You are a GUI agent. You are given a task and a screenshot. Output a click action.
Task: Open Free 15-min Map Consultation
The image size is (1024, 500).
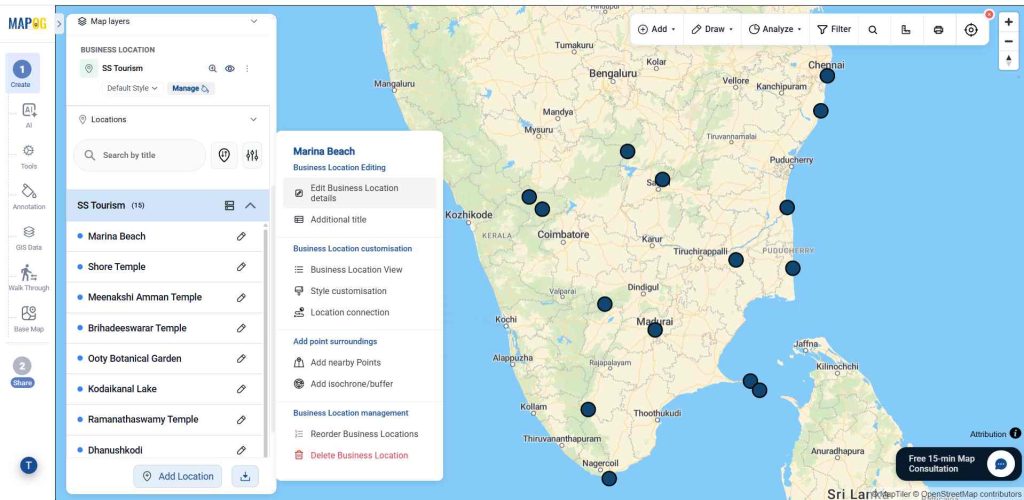(x=958, y=464)
